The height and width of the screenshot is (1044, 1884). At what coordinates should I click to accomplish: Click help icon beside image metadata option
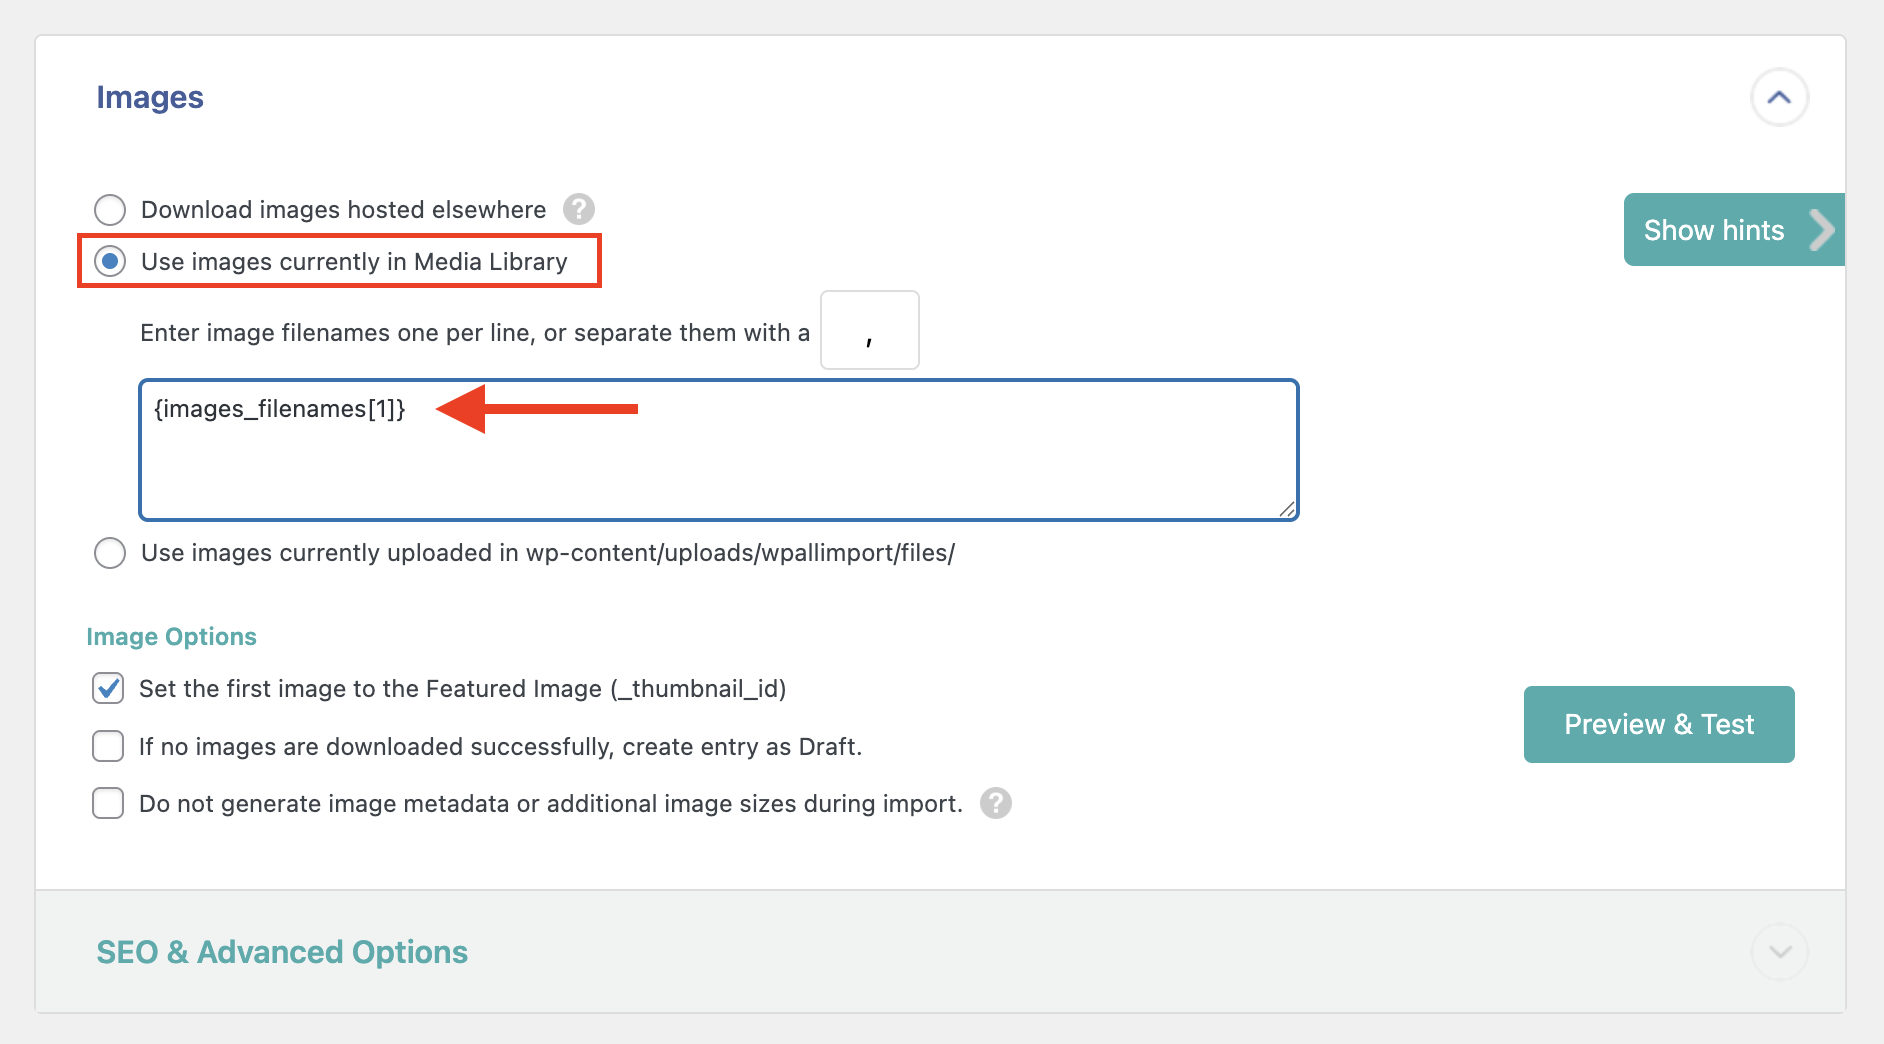(x=995, y=803)
